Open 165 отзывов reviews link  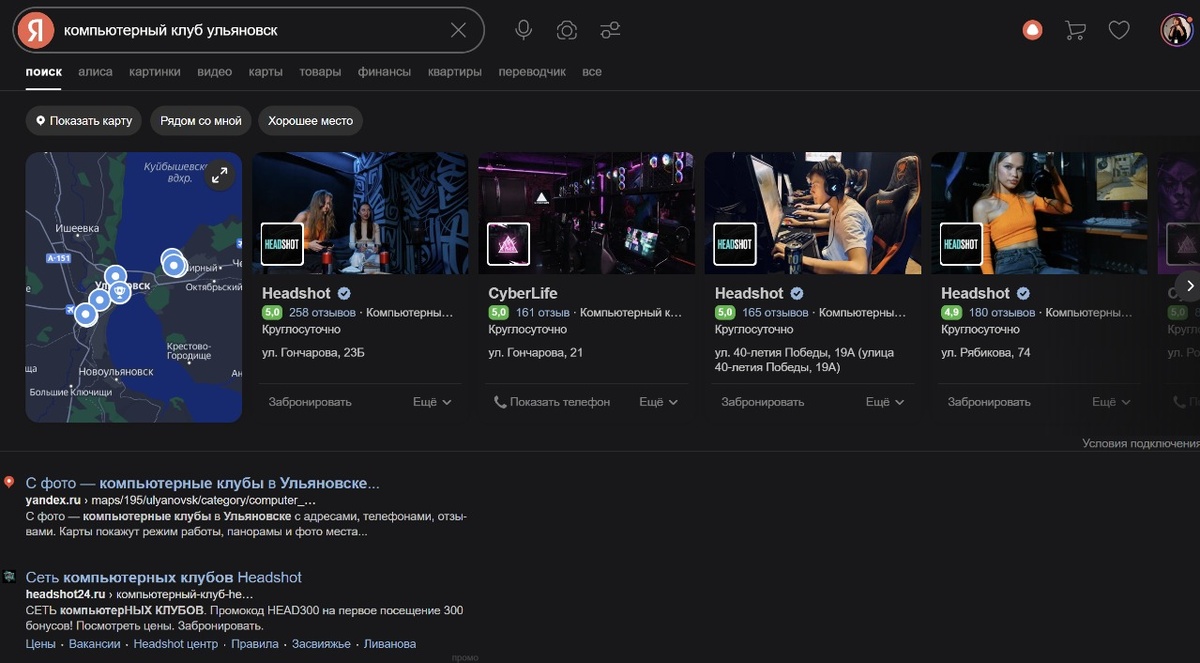click(x=775, y=313)
